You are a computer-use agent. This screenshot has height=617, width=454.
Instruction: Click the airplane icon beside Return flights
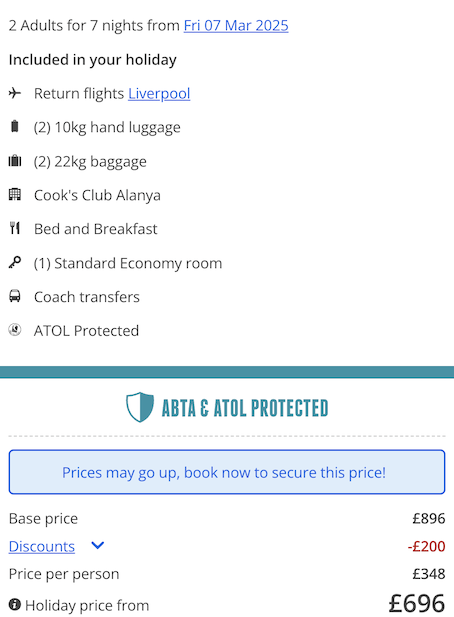pyautogui.click(x=15, y=93)
